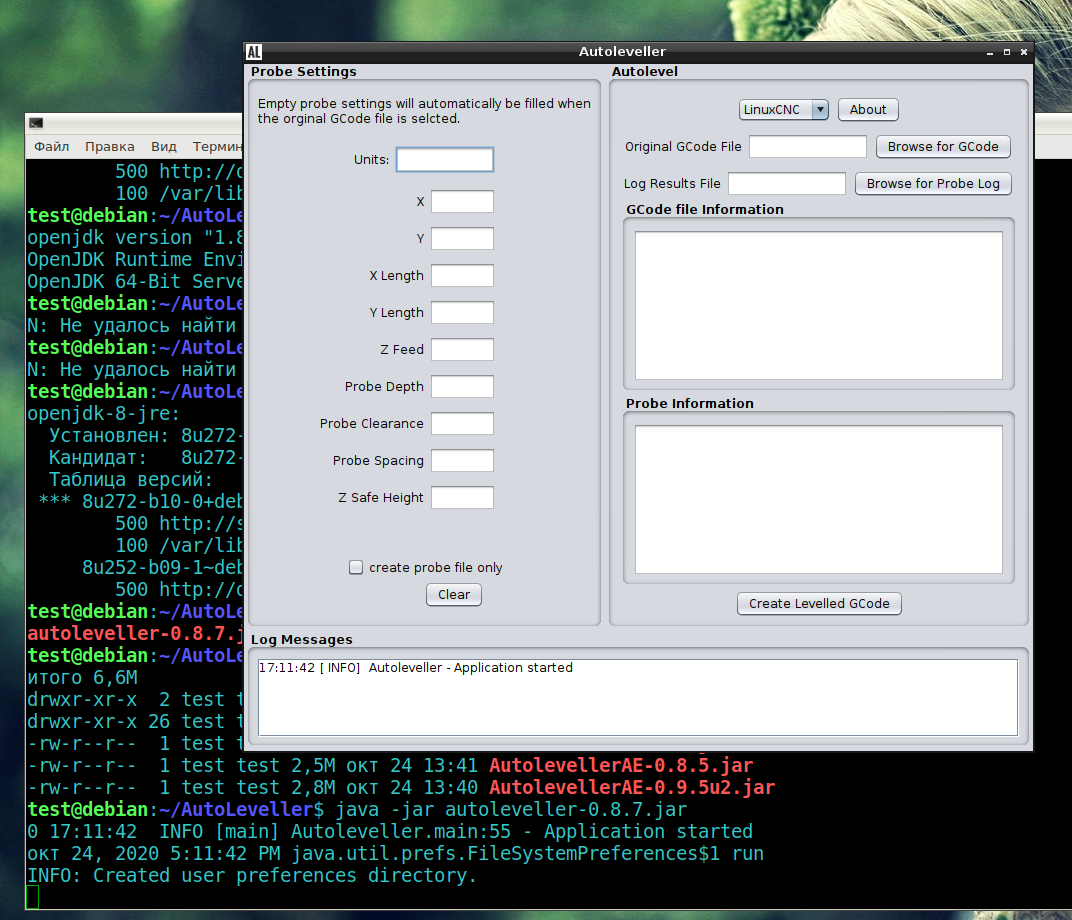Viewport: 1072px width, 920px height.
Task: Open the Терминал menu in terminal window
Action: [217, 146]
